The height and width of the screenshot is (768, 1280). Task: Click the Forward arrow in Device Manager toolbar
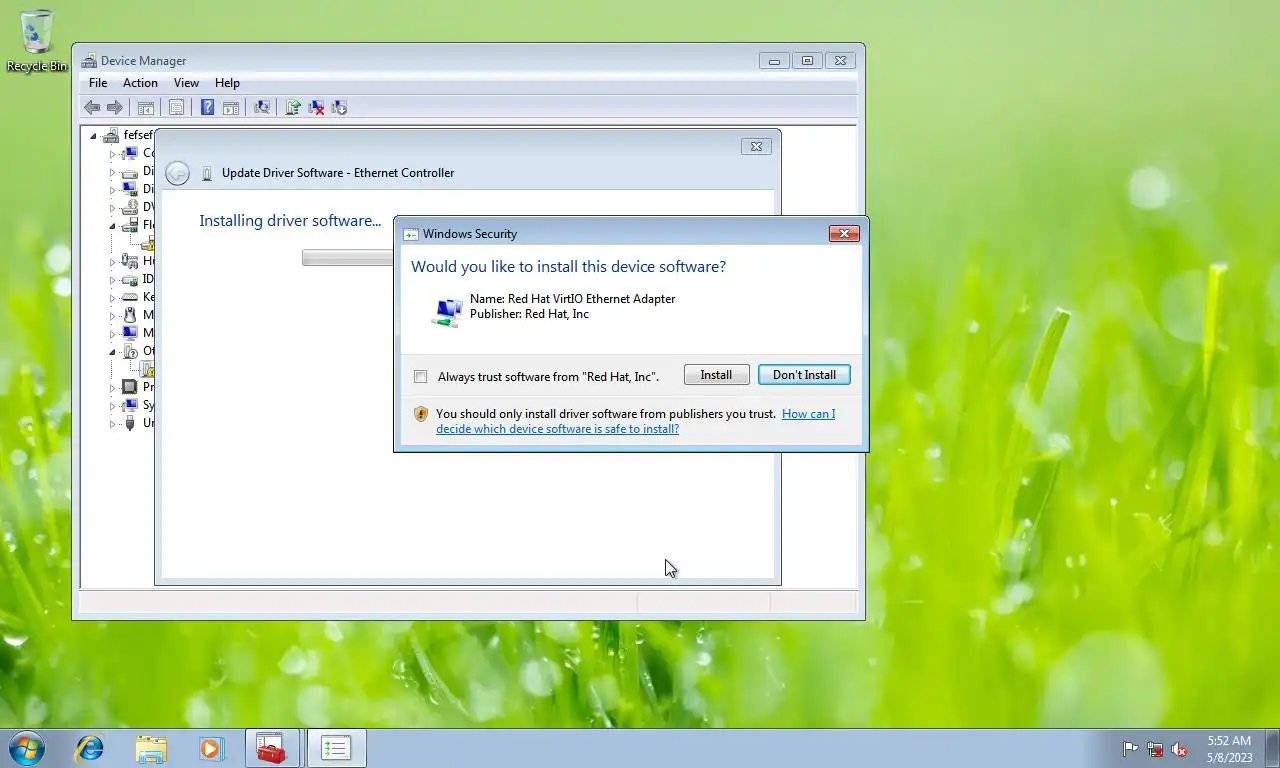point(115,108)
